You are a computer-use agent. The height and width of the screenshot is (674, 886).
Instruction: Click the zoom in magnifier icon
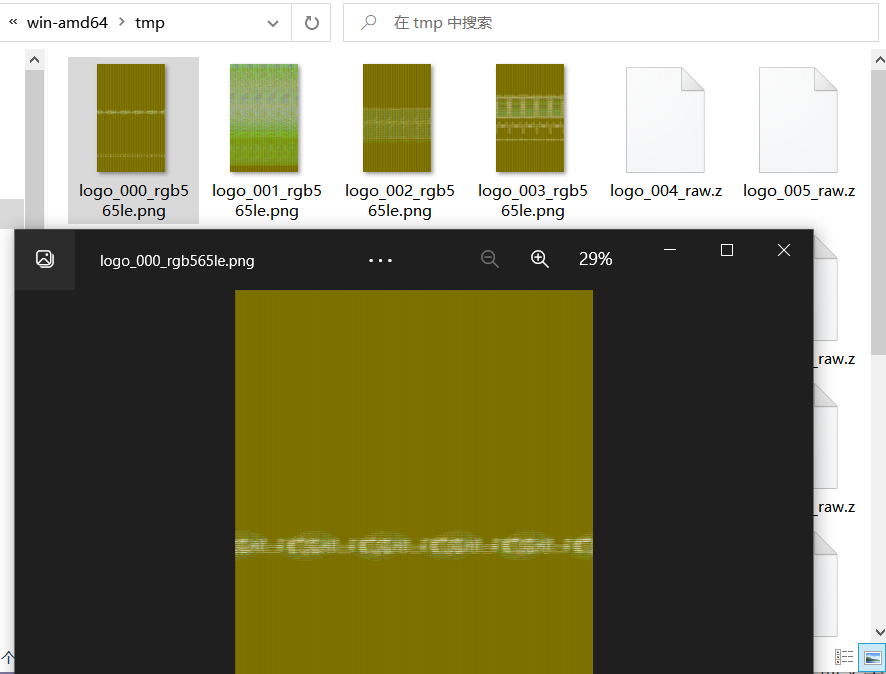tap(540, 259)
